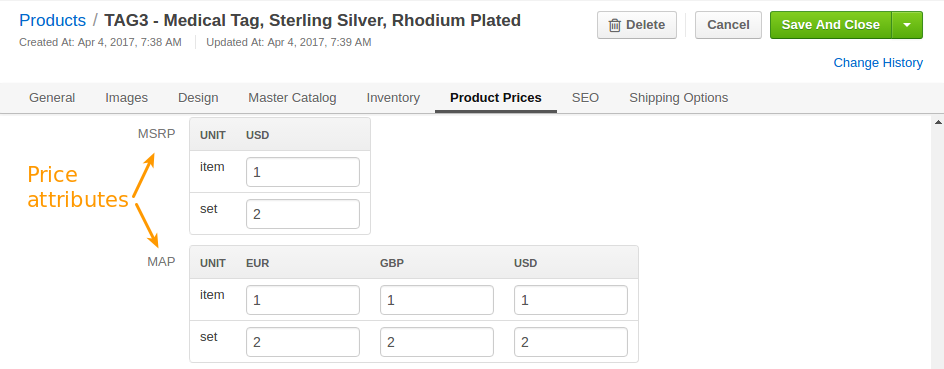Open the Change History link

[878, 63]
